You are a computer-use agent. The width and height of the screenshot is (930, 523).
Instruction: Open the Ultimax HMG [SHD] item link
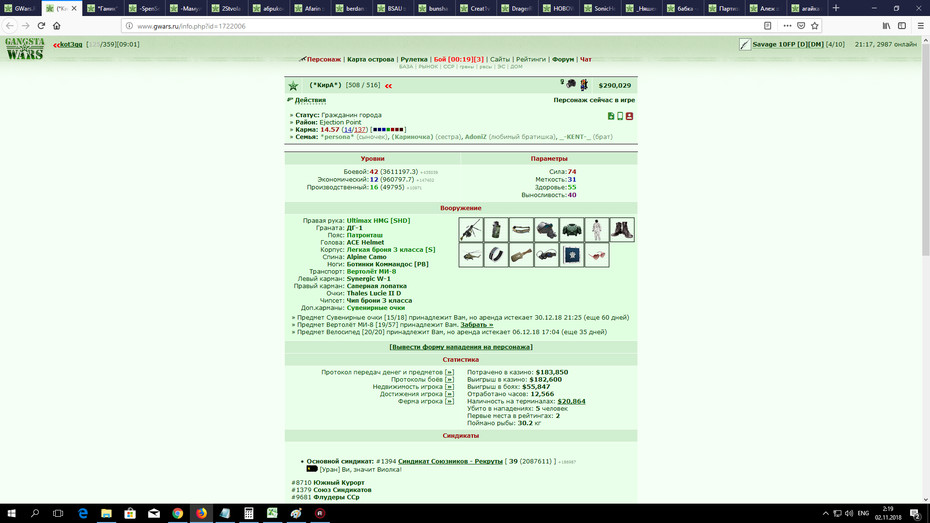pos(378,221)
